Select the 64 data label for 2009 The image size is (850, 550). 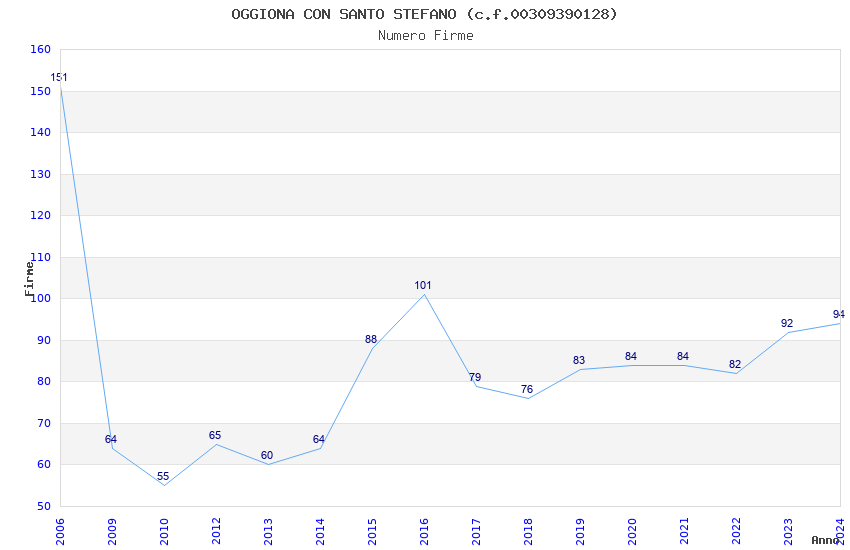tap(111, 439)
